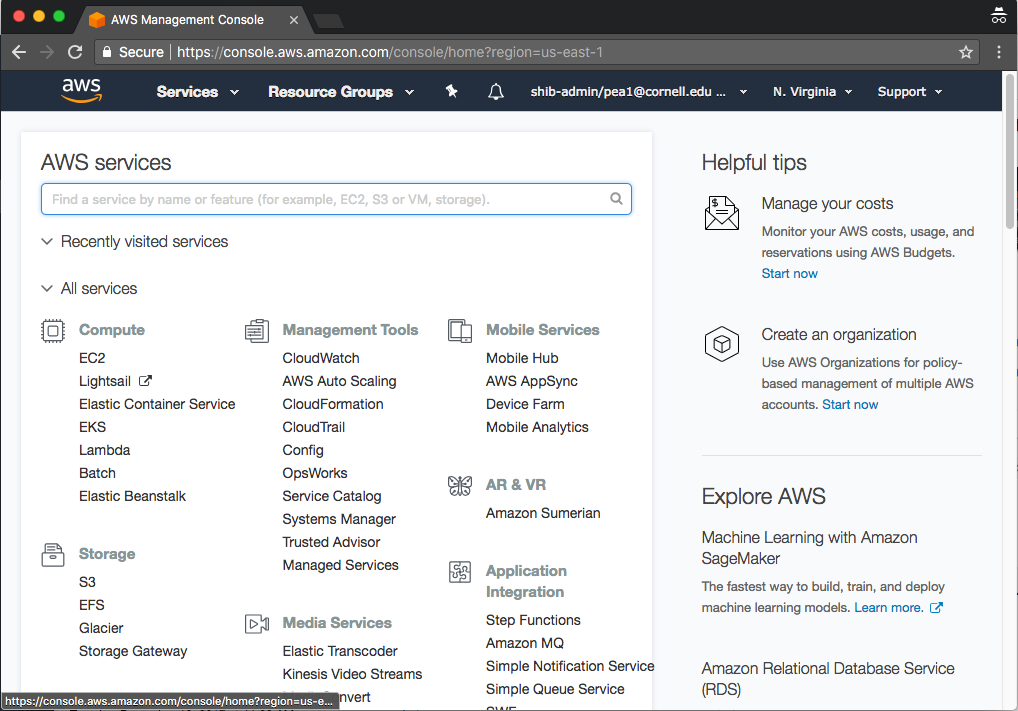
Task: Go forward using the browser forward arrow
Action: 47,52
